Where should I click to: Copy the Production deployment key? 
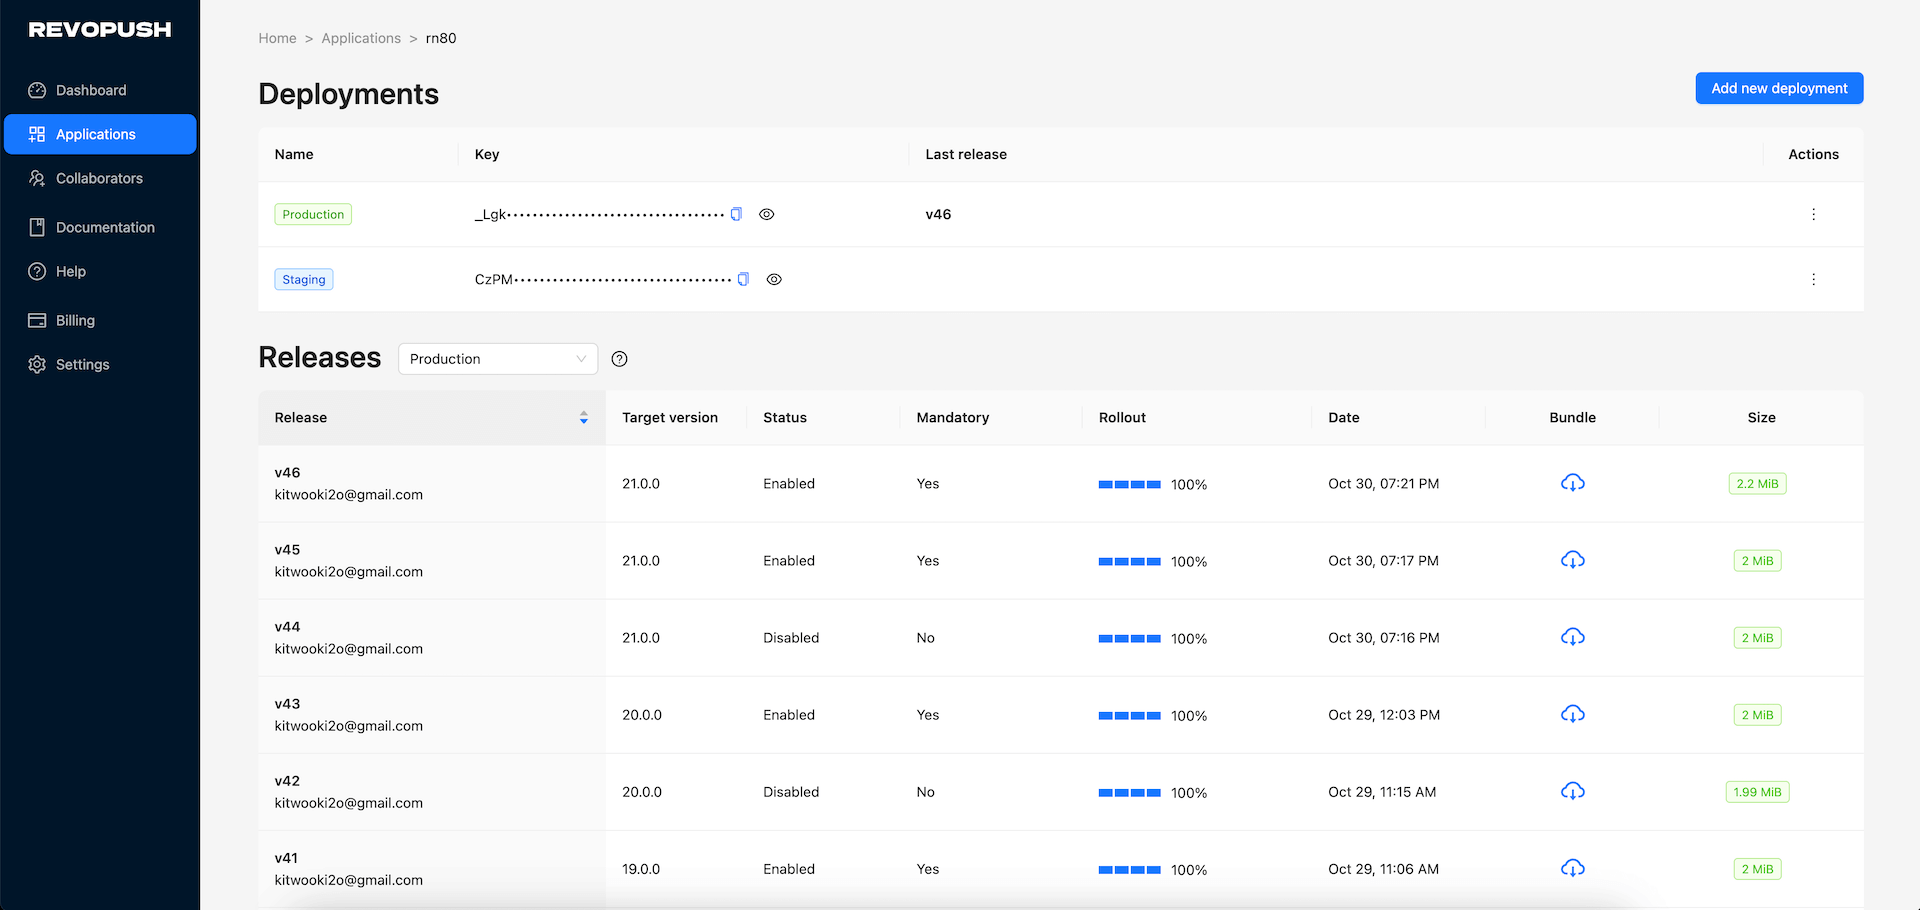click(736, 214)
